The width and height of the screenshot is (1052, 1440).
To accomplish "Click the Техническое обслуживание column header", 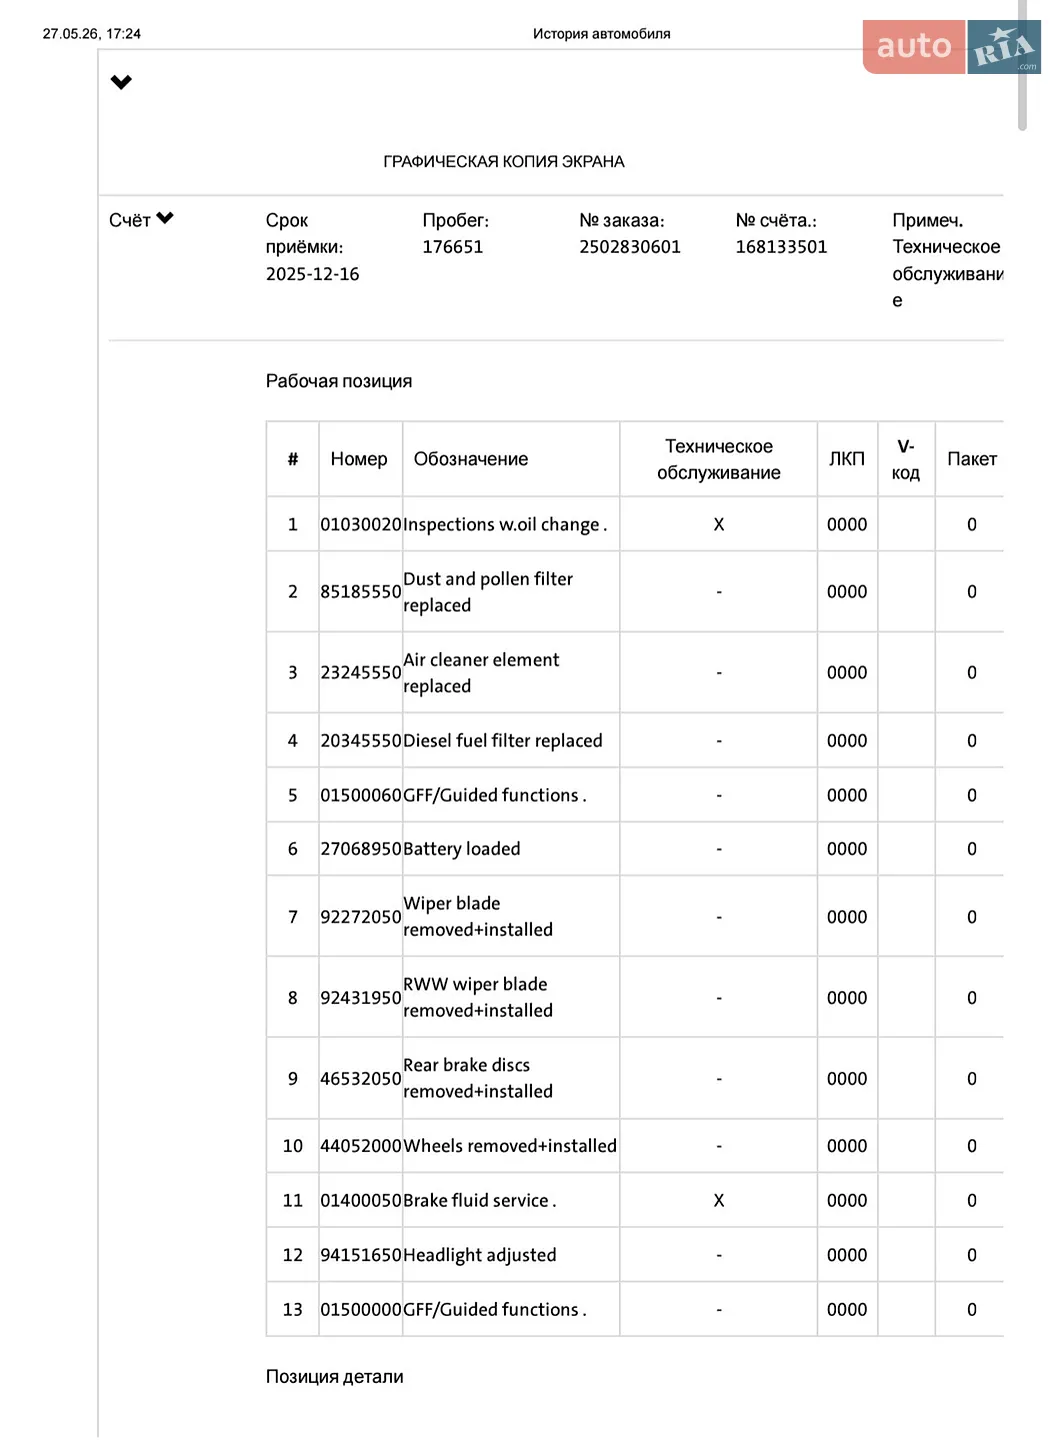I will 718,459.
